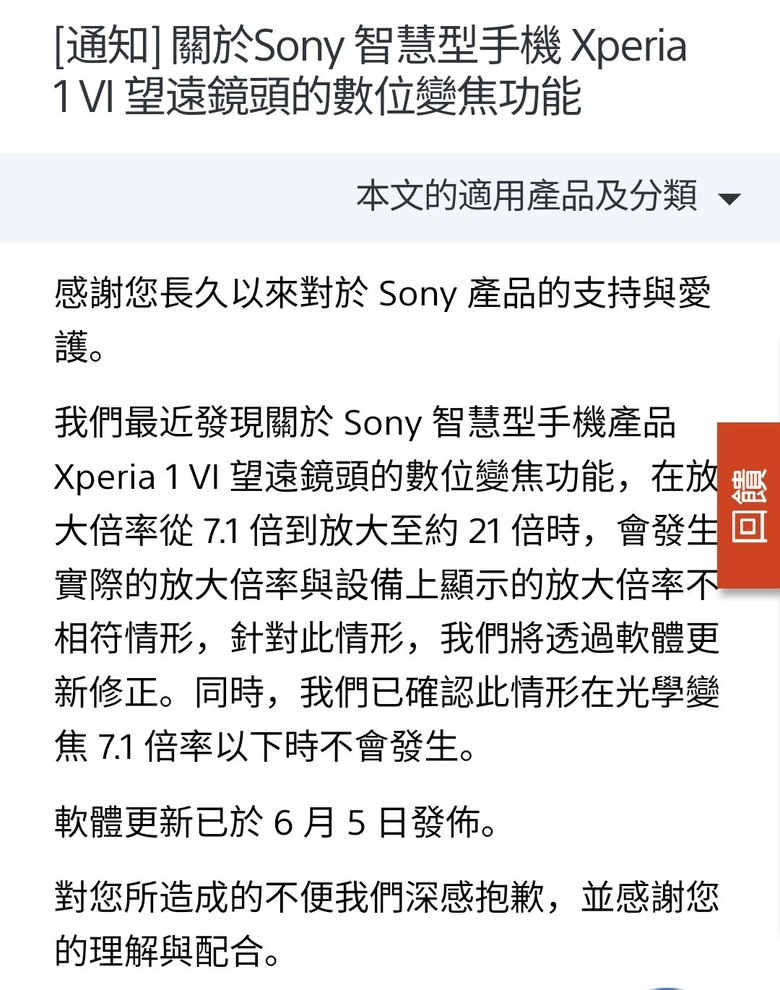
Task: Select the Xperia 1 VI text in the body
Action: coord(136,477)
